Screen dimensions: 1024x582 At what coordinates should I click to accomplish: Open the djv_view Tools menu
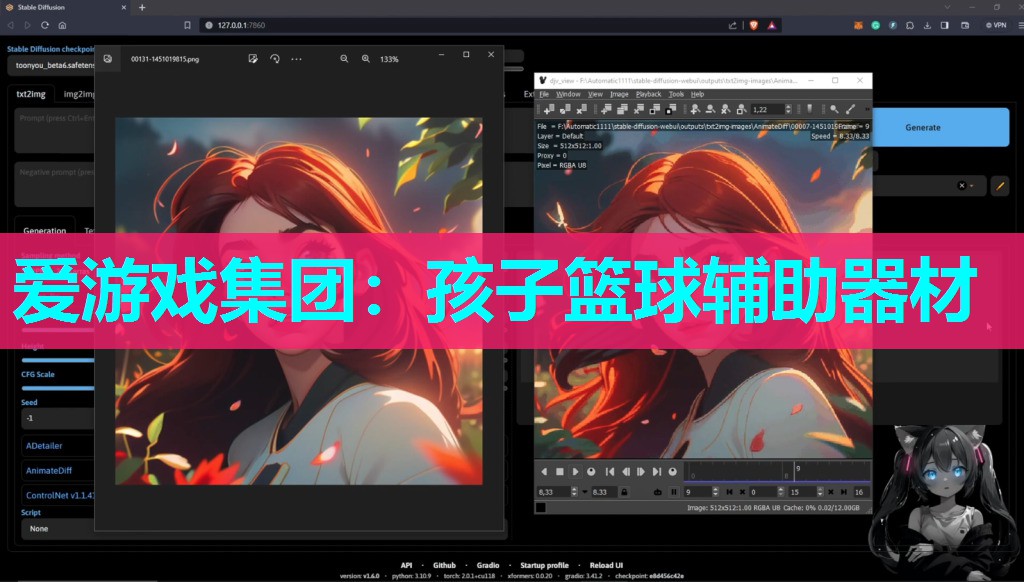(676, 94)
